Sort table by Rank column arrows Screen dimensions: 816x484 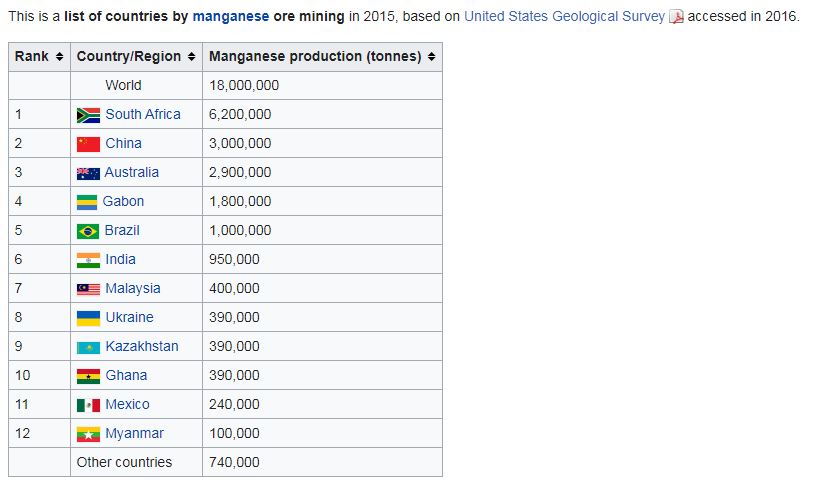[59, 57]
